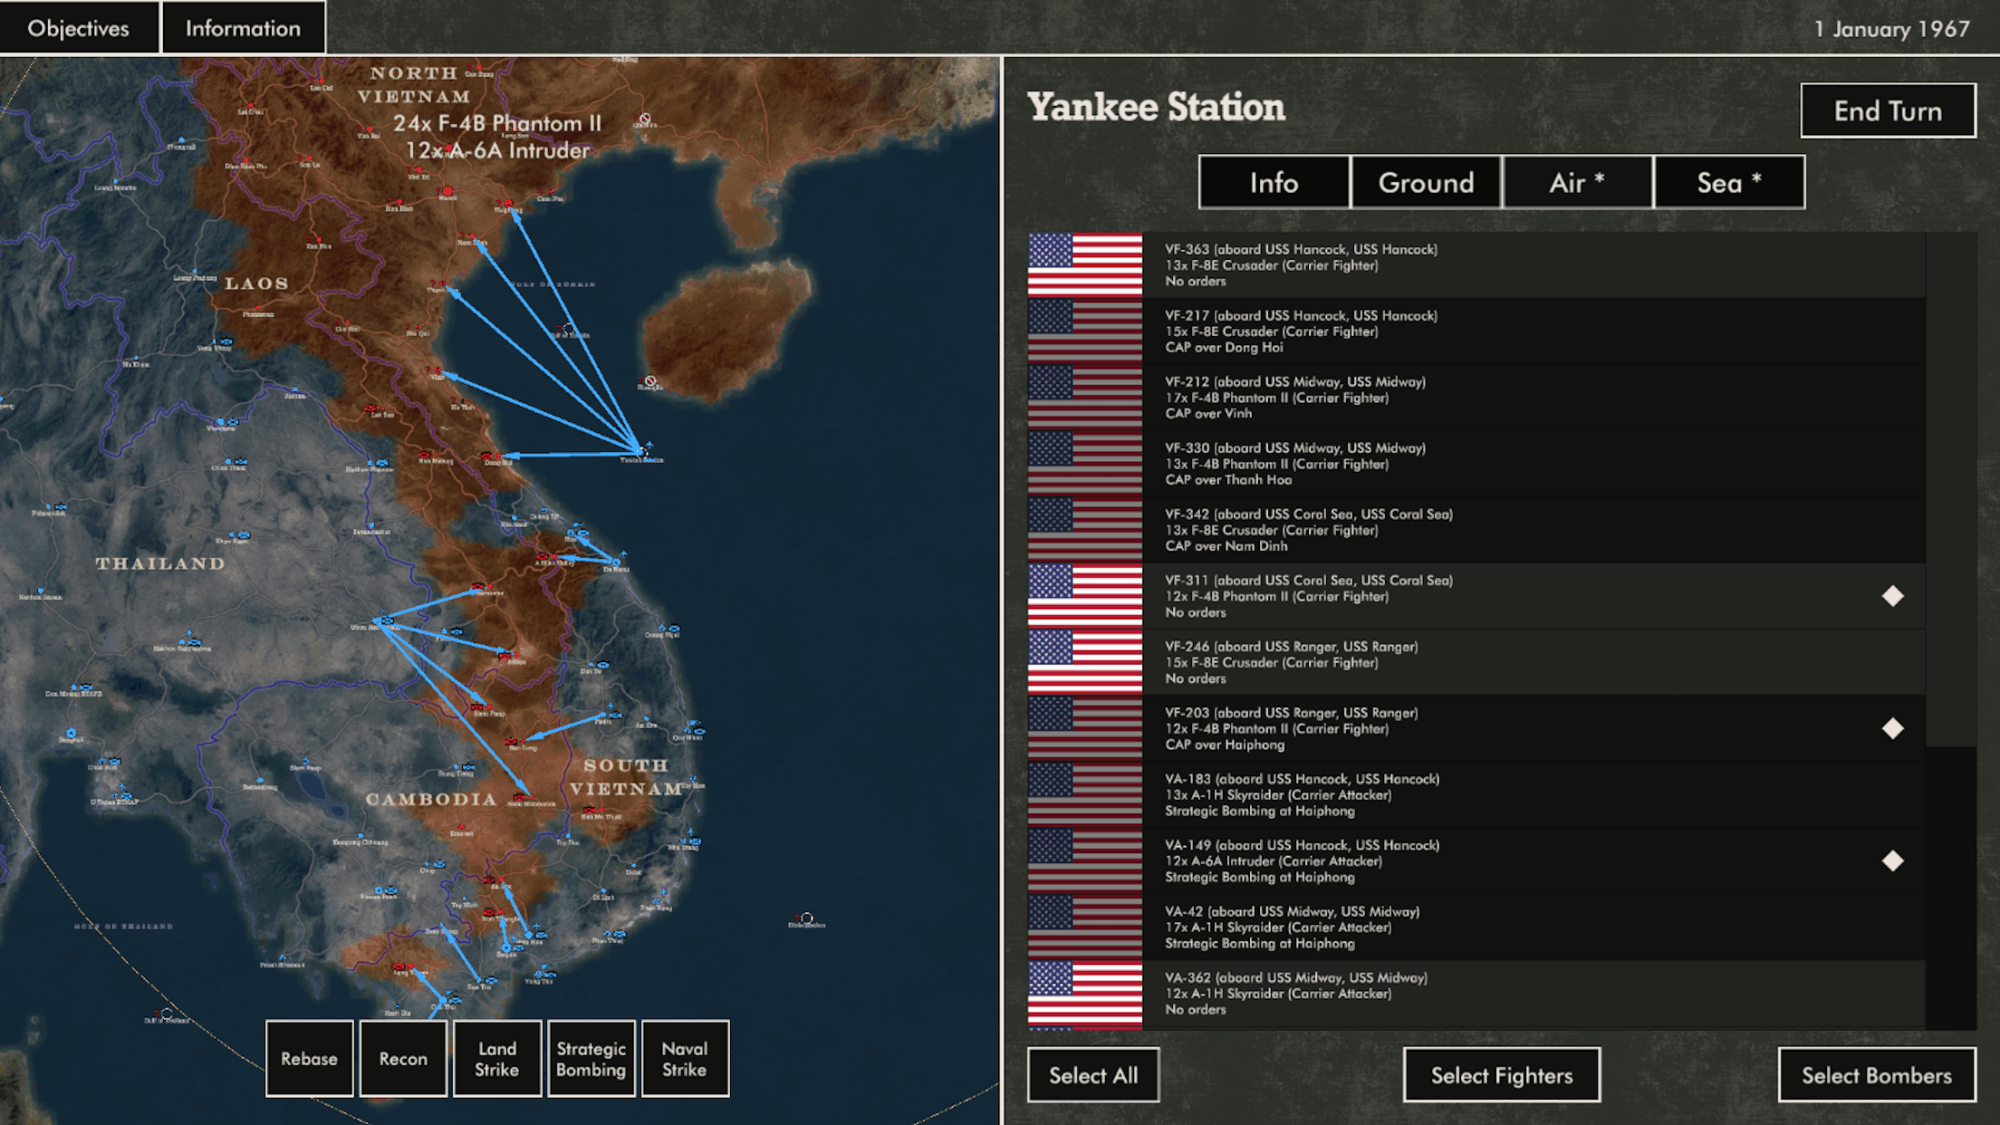
Task: Click the flag icon for VA-362 squadron
Action: click(1084, 993)
